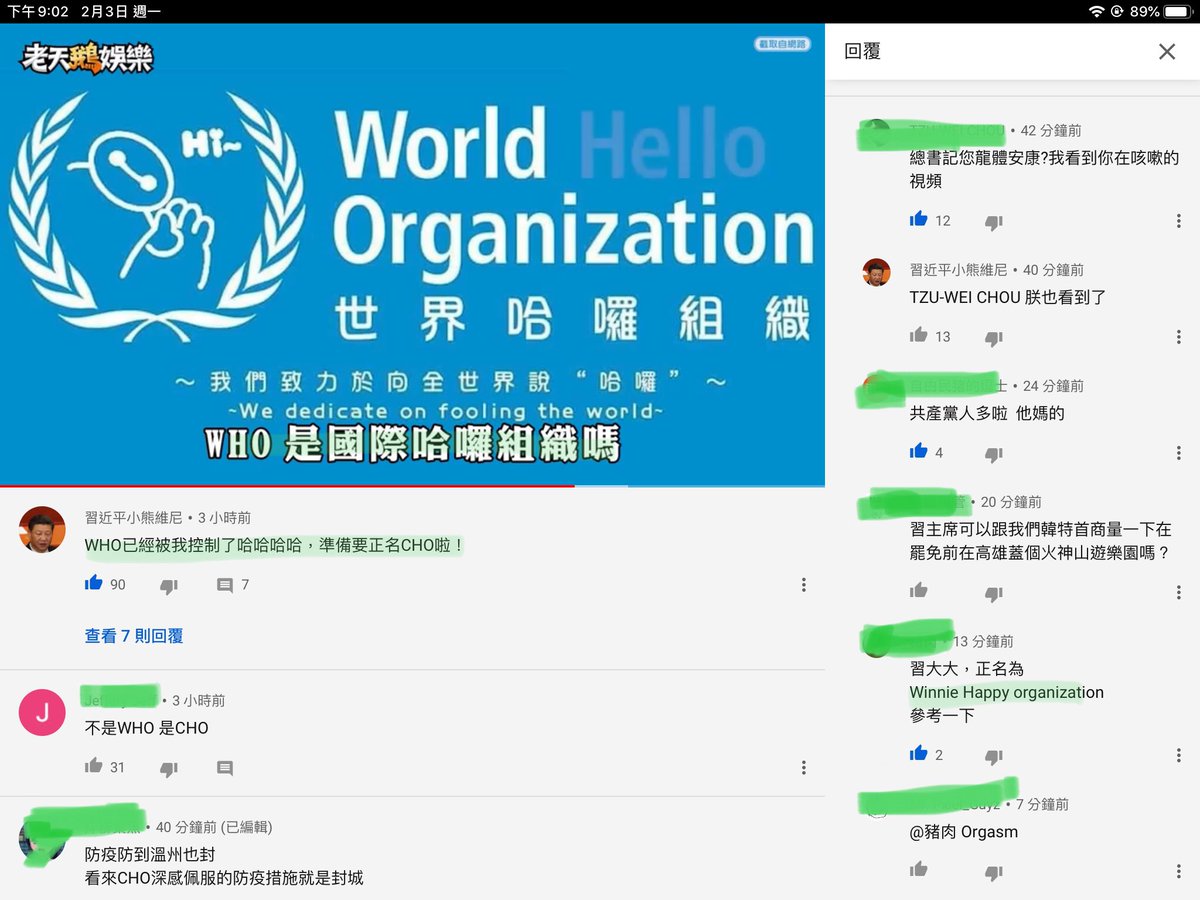Tap the 下午9:02 clock in status bar
Viewport: 1200px width, 900px height.
[x=36, y=11]
